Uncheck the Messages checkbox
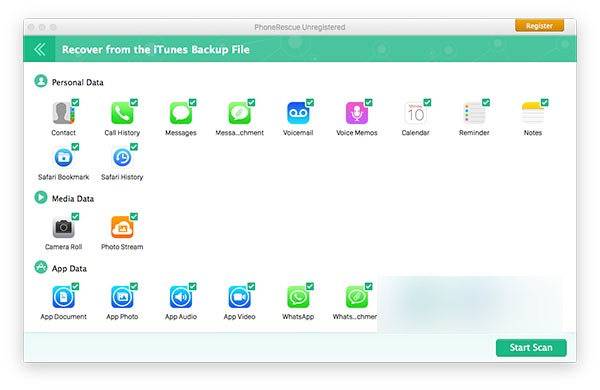Image resolution: width=600 pixels, height=390 pixels. pyautogui.click(x=192, y=103)
